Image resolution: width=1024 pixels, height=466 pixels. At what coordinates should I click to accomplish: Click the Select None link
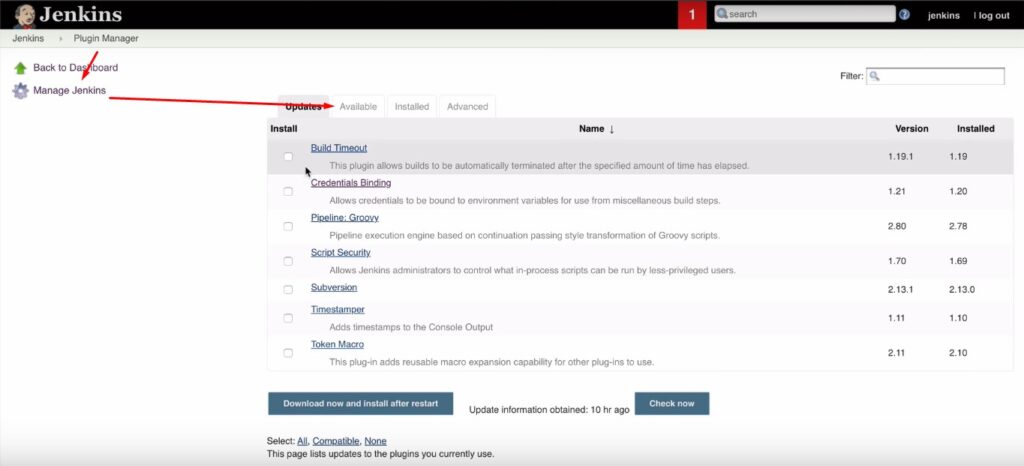(x=376, y=441)
